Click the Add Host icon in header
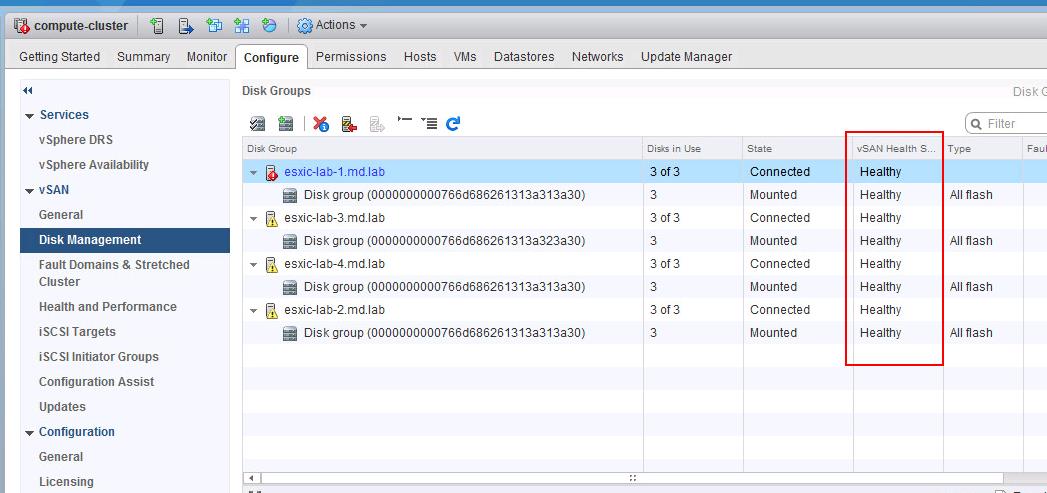Screen dimensions: 1047x493 pos(157,25)
